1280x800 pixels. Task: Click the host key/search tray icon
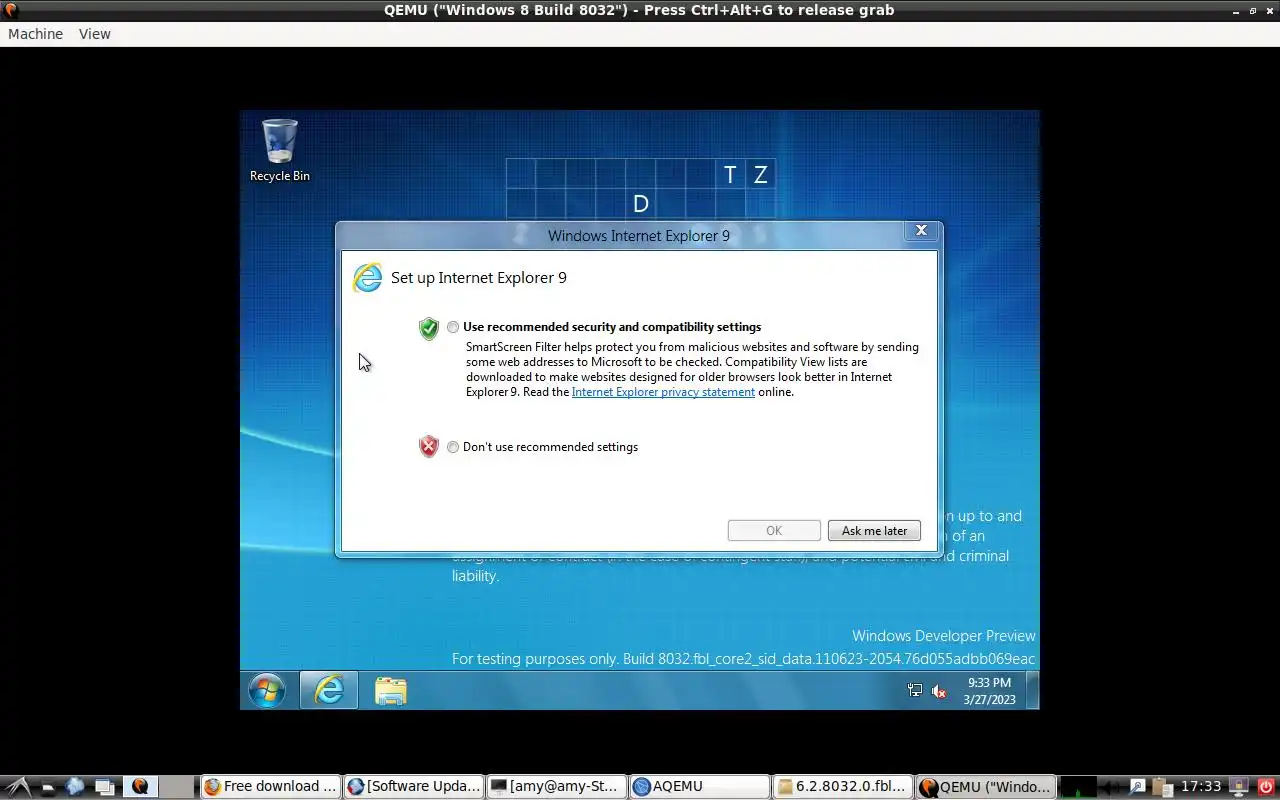tap(1137, 786)
